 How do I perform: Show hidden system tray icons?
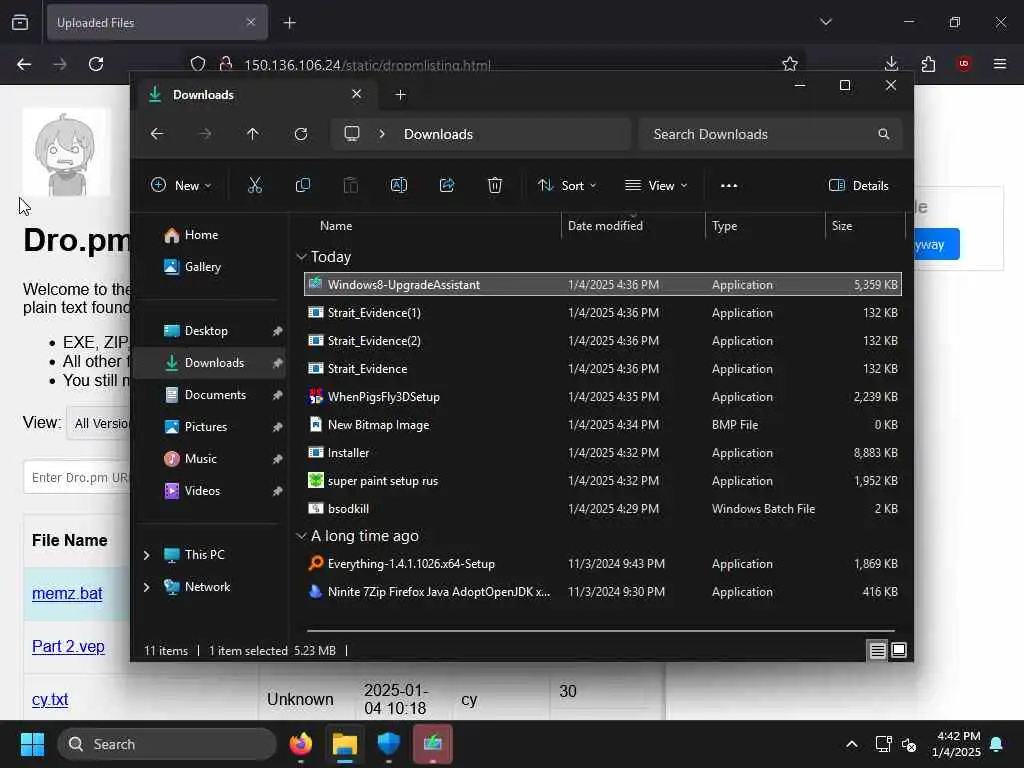point(852,744)
